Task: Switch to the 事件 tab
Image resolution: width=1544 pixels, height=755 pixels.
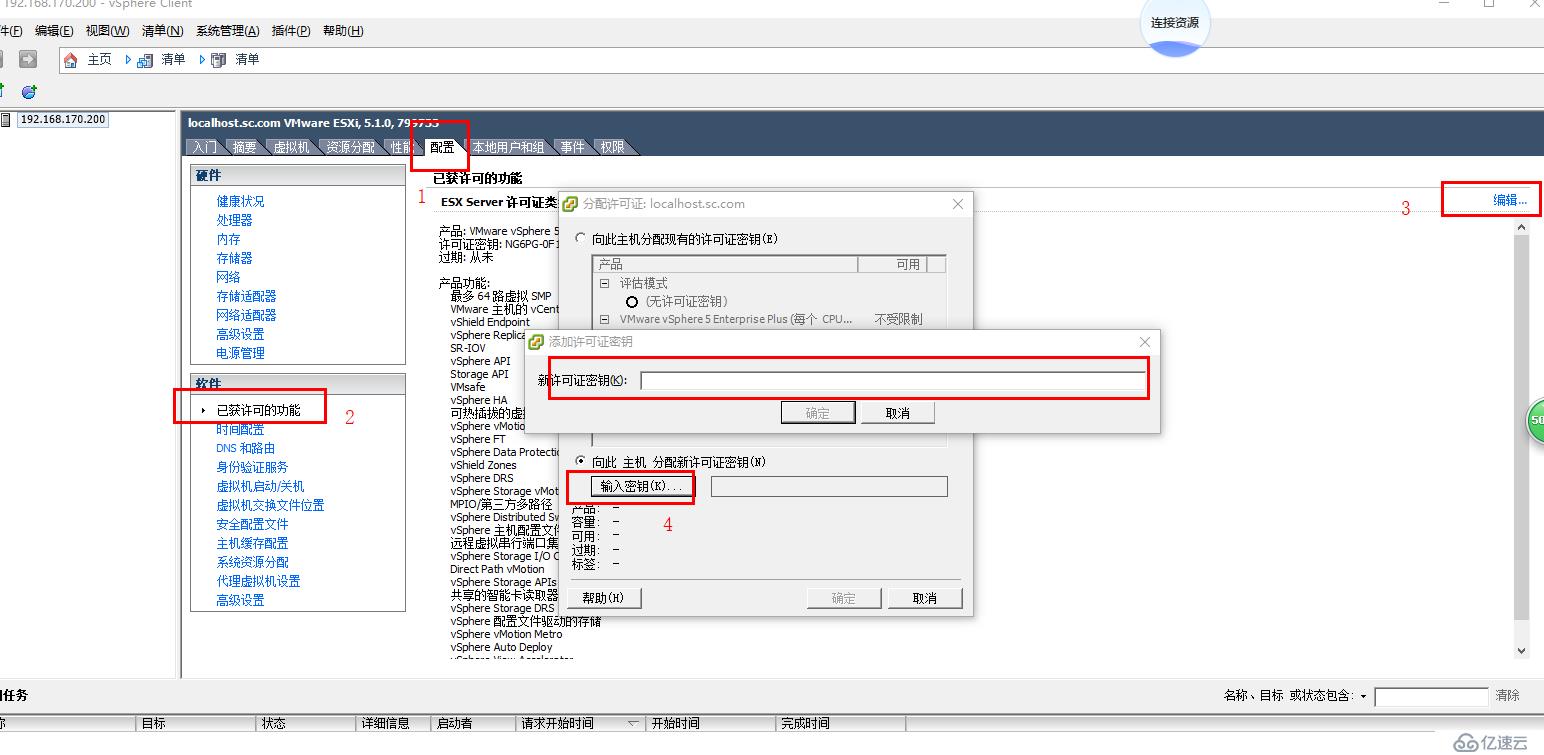Action: tap(572, 147)
